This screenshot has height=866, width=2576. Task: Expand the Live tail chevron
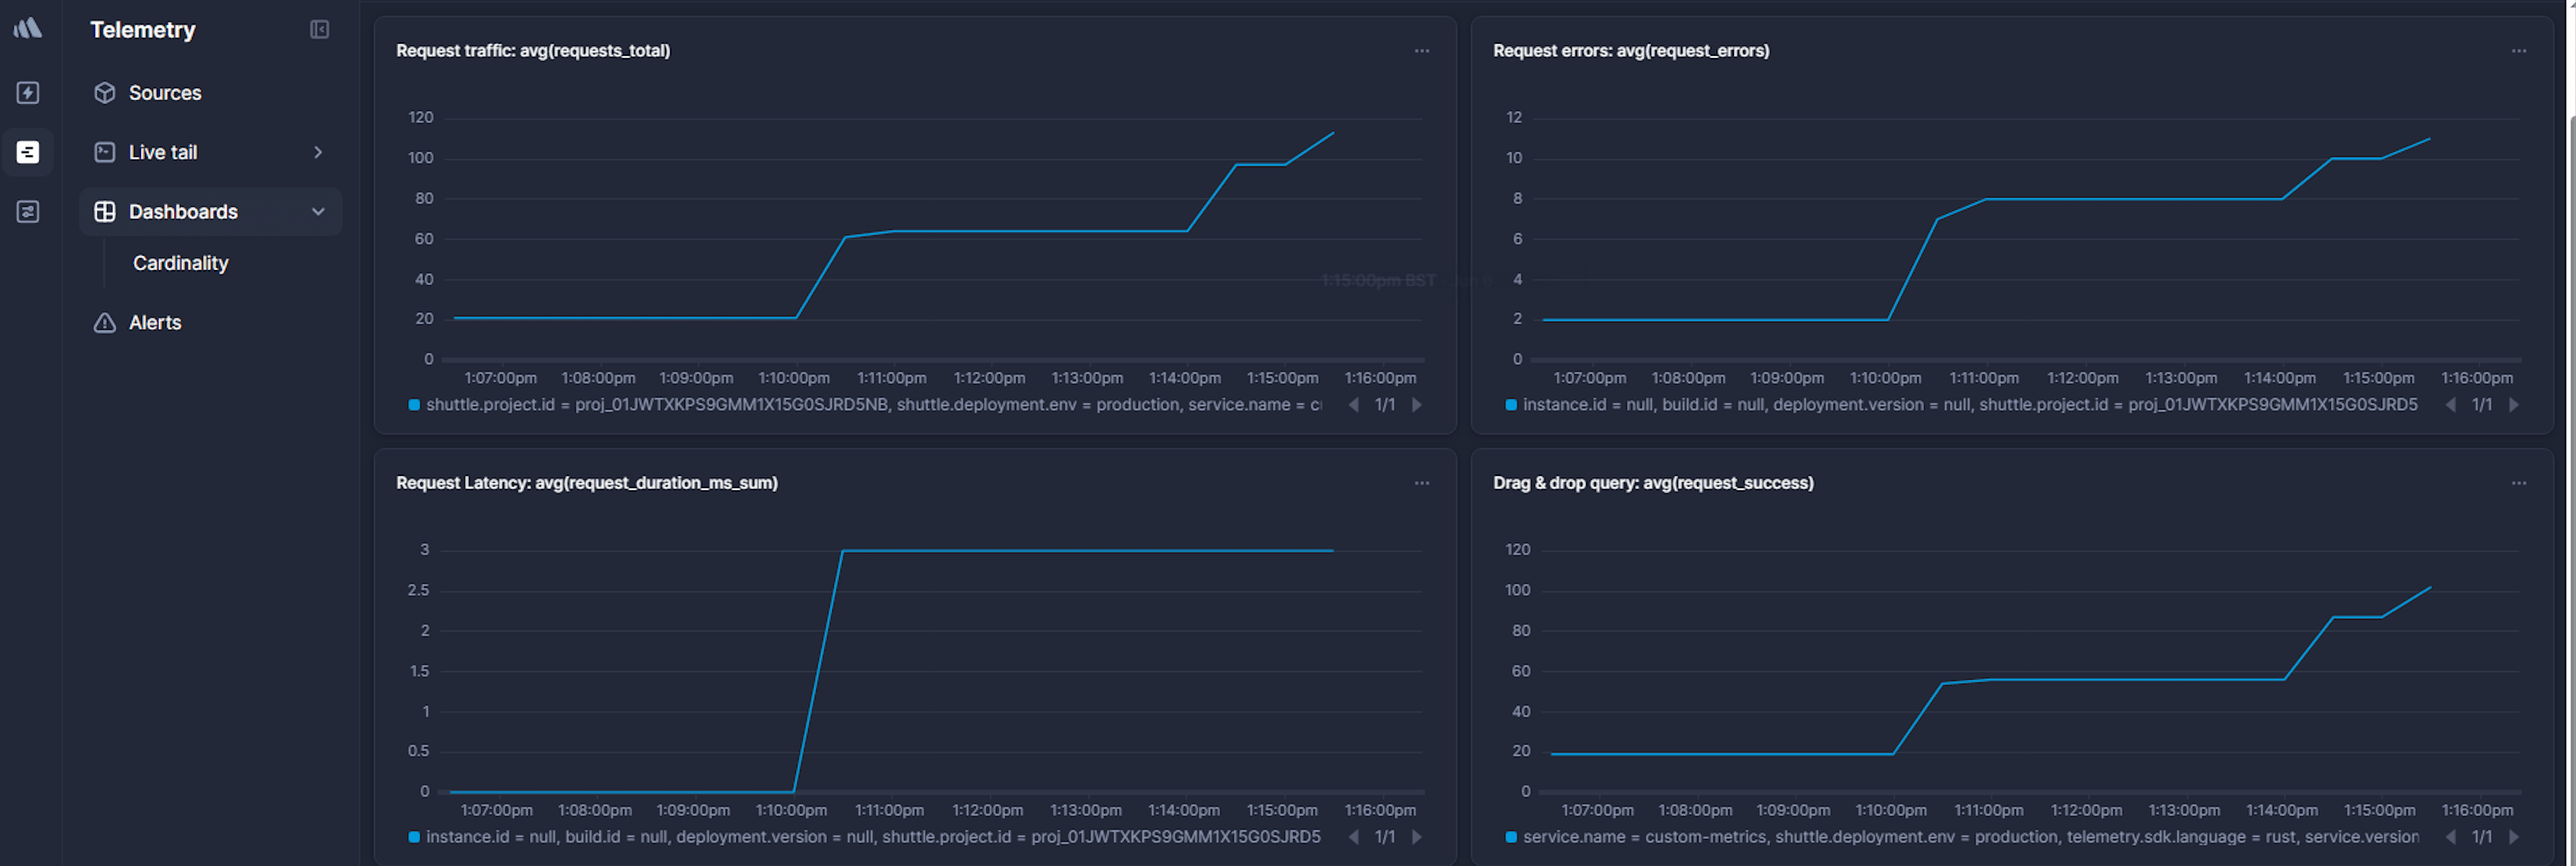[318, 152]
